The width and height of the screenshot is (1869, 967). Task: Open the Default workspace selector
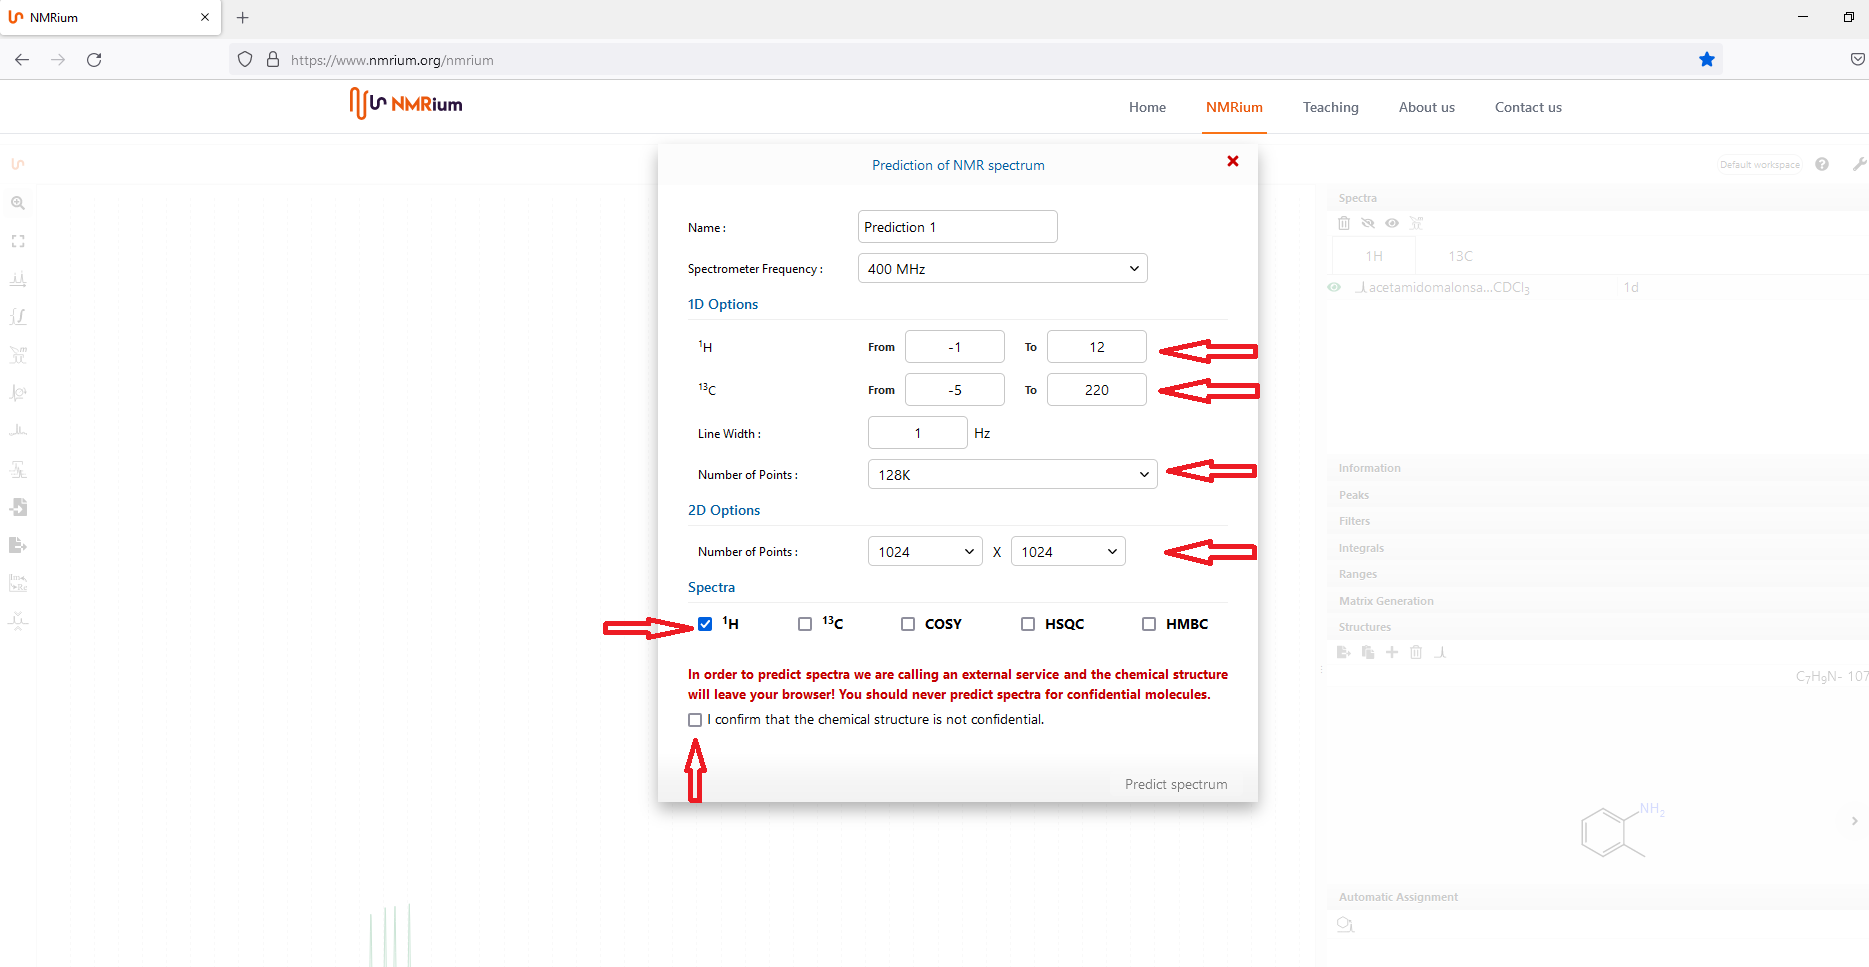point(1759,164)
